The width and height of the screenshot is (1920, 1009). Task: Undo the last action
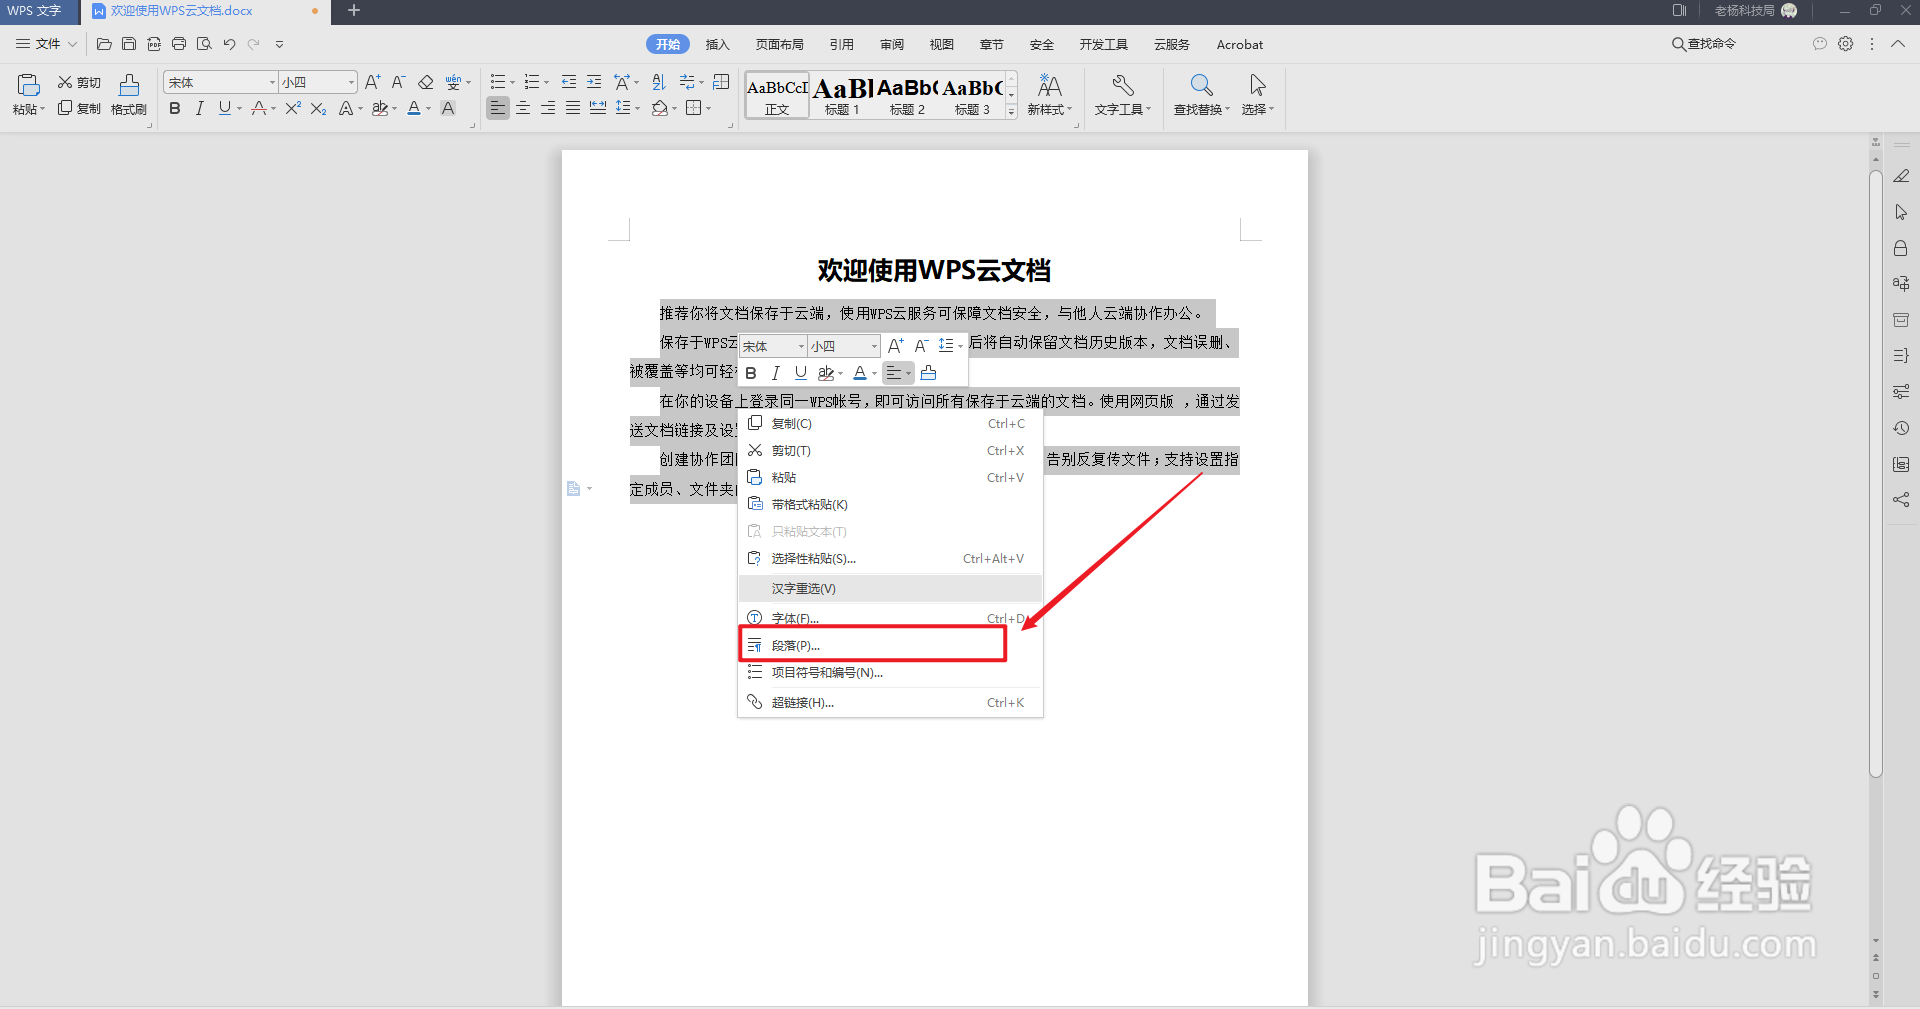click(229, 44)
